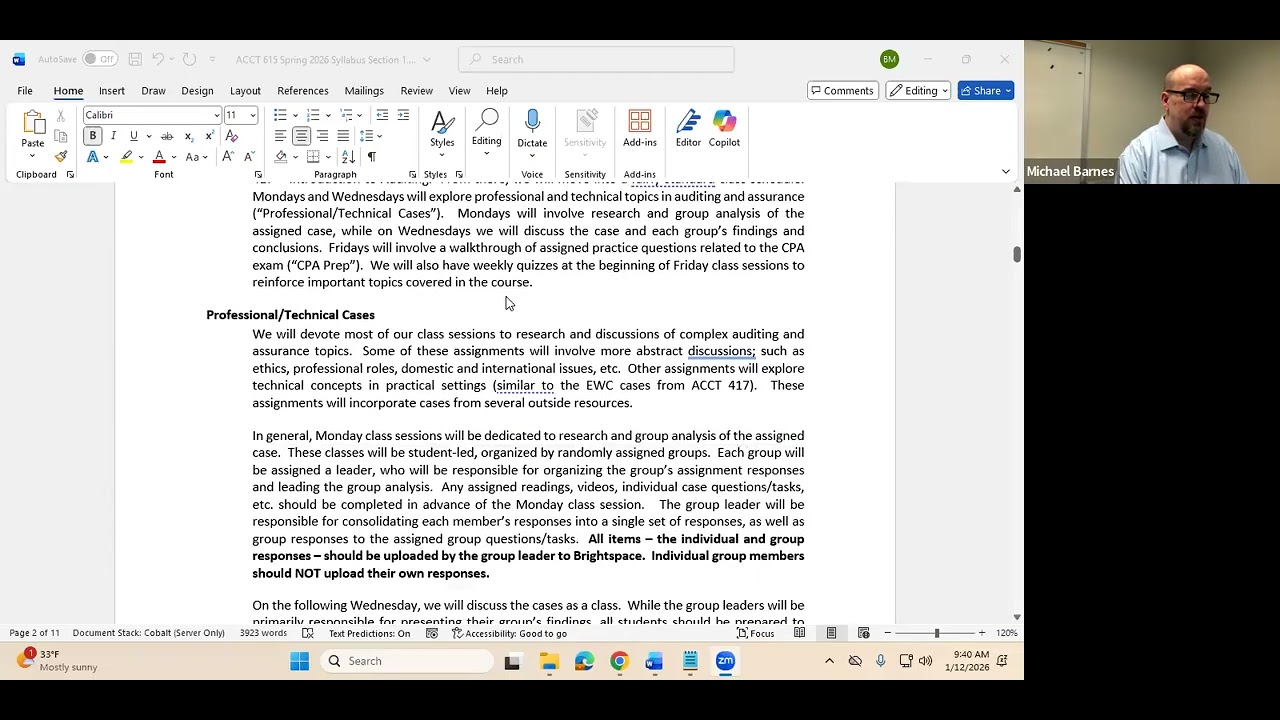Click the Undo arrow in title bar
This screenshot has height=720, width=1280.
pos(157,59)
